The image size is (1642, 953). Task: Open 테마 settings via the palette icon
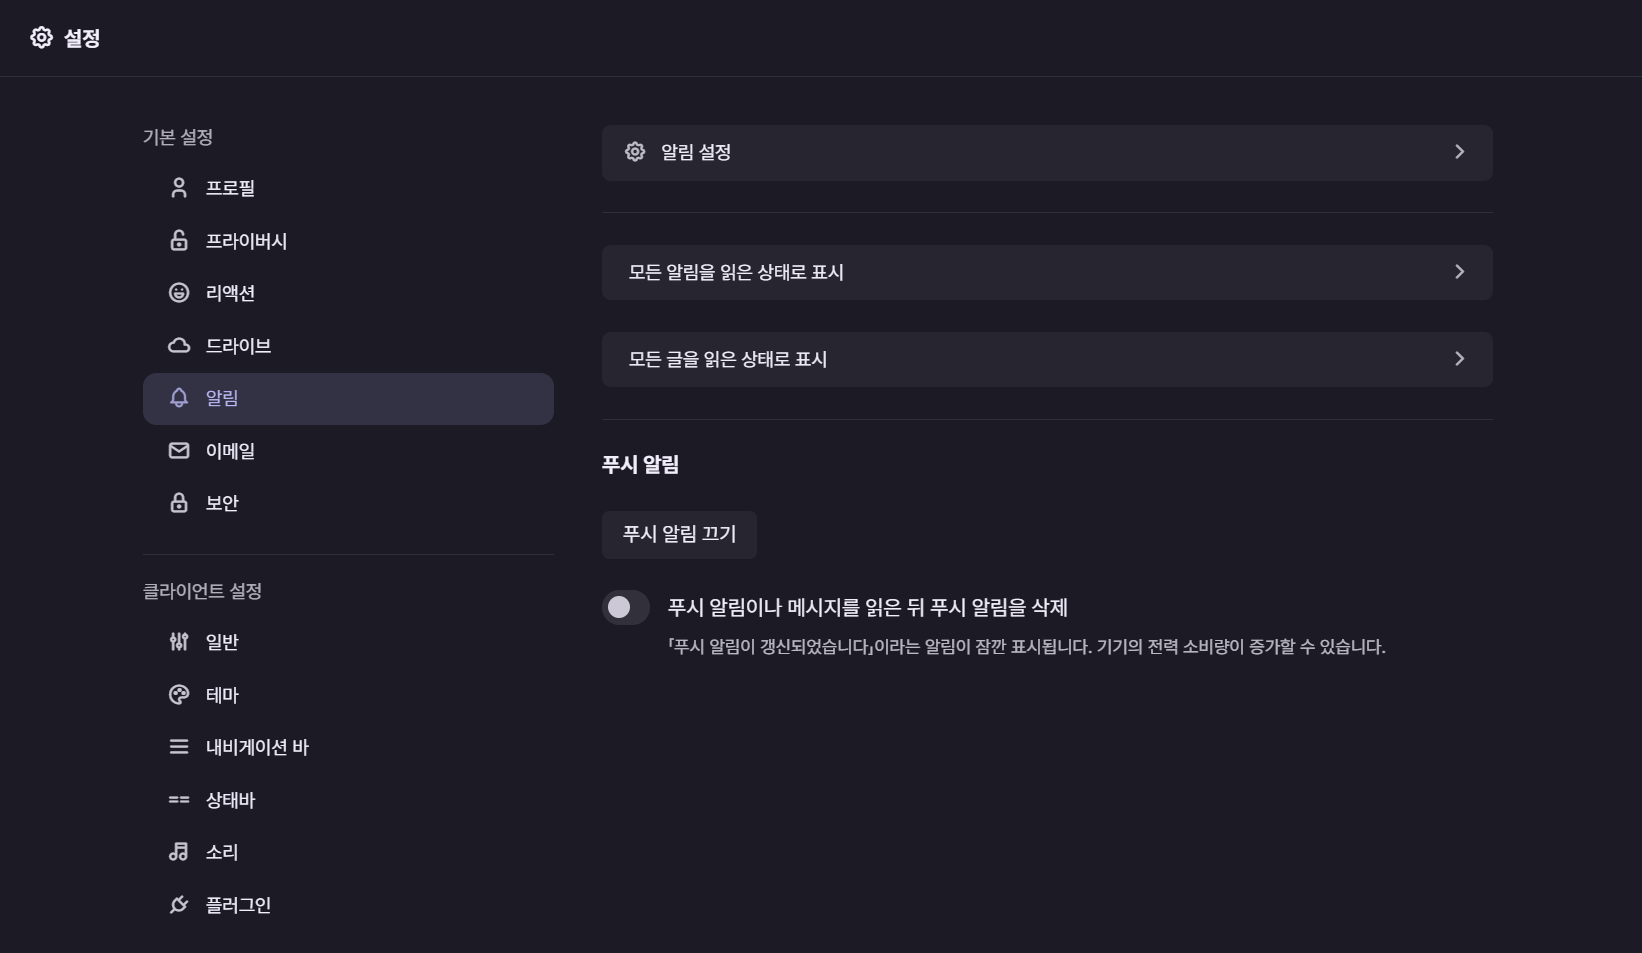tap(178, 695)
